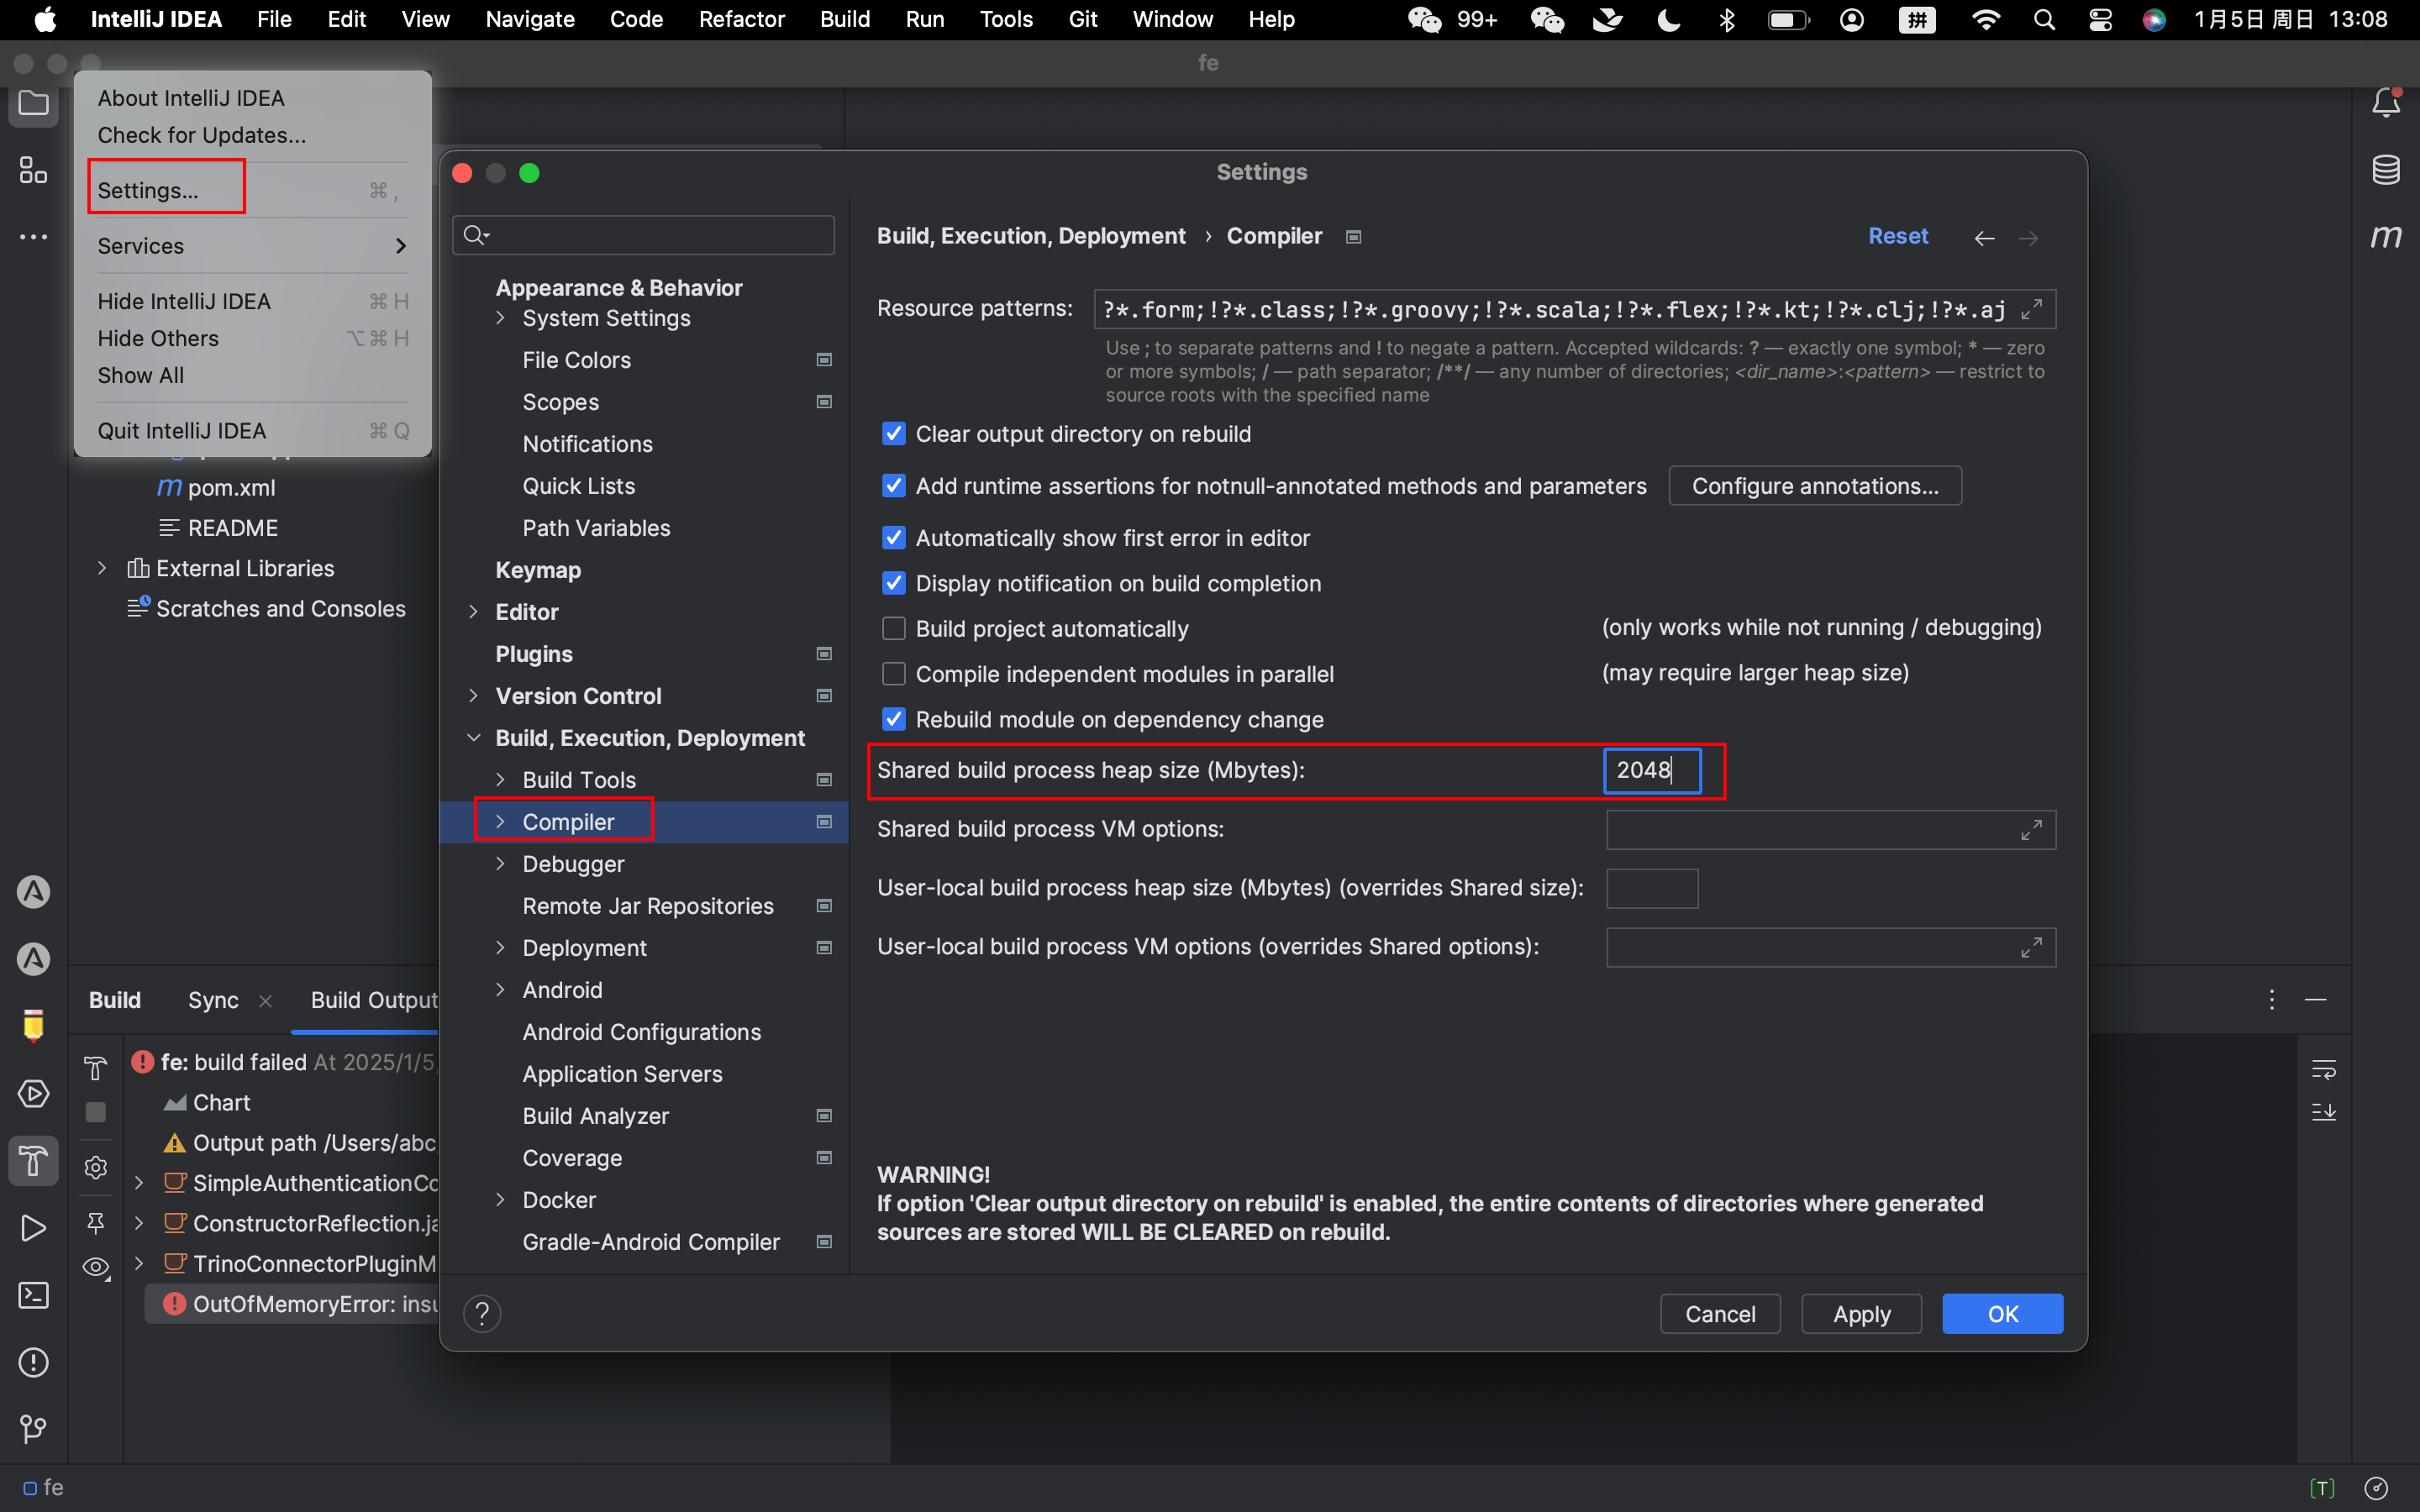Open the Notifications bell icon

(2386, 103)
